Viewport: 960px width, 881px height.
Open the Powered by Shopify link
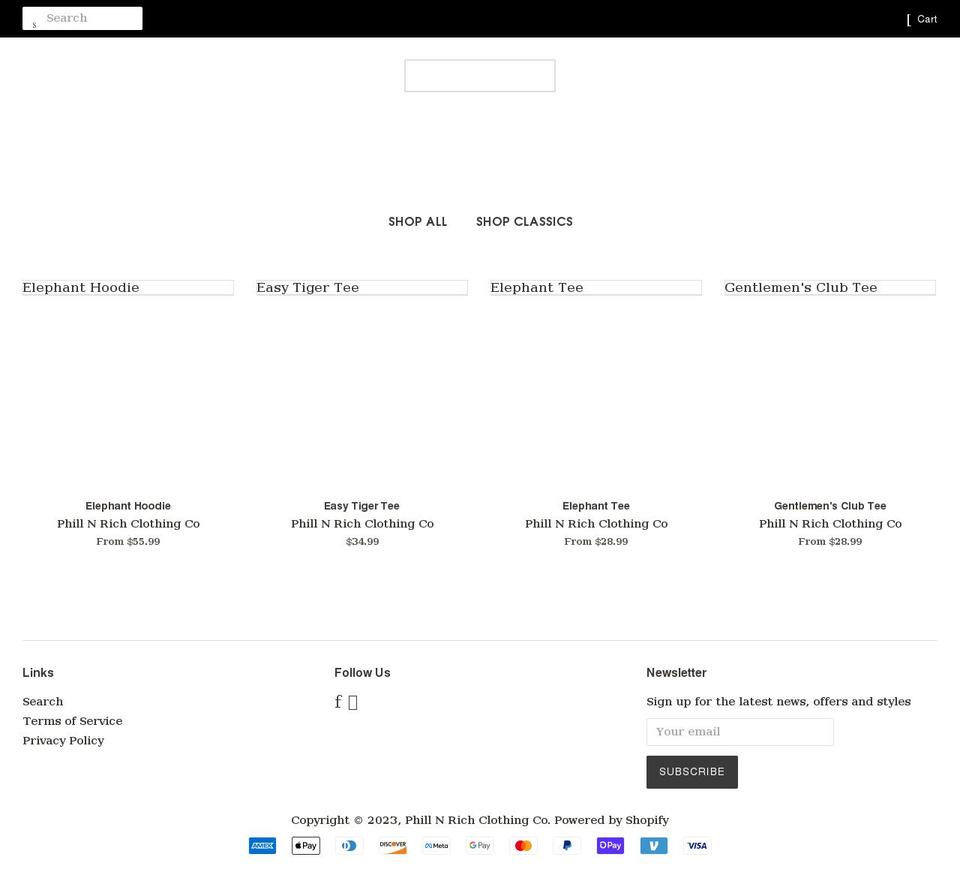point(611,820)
